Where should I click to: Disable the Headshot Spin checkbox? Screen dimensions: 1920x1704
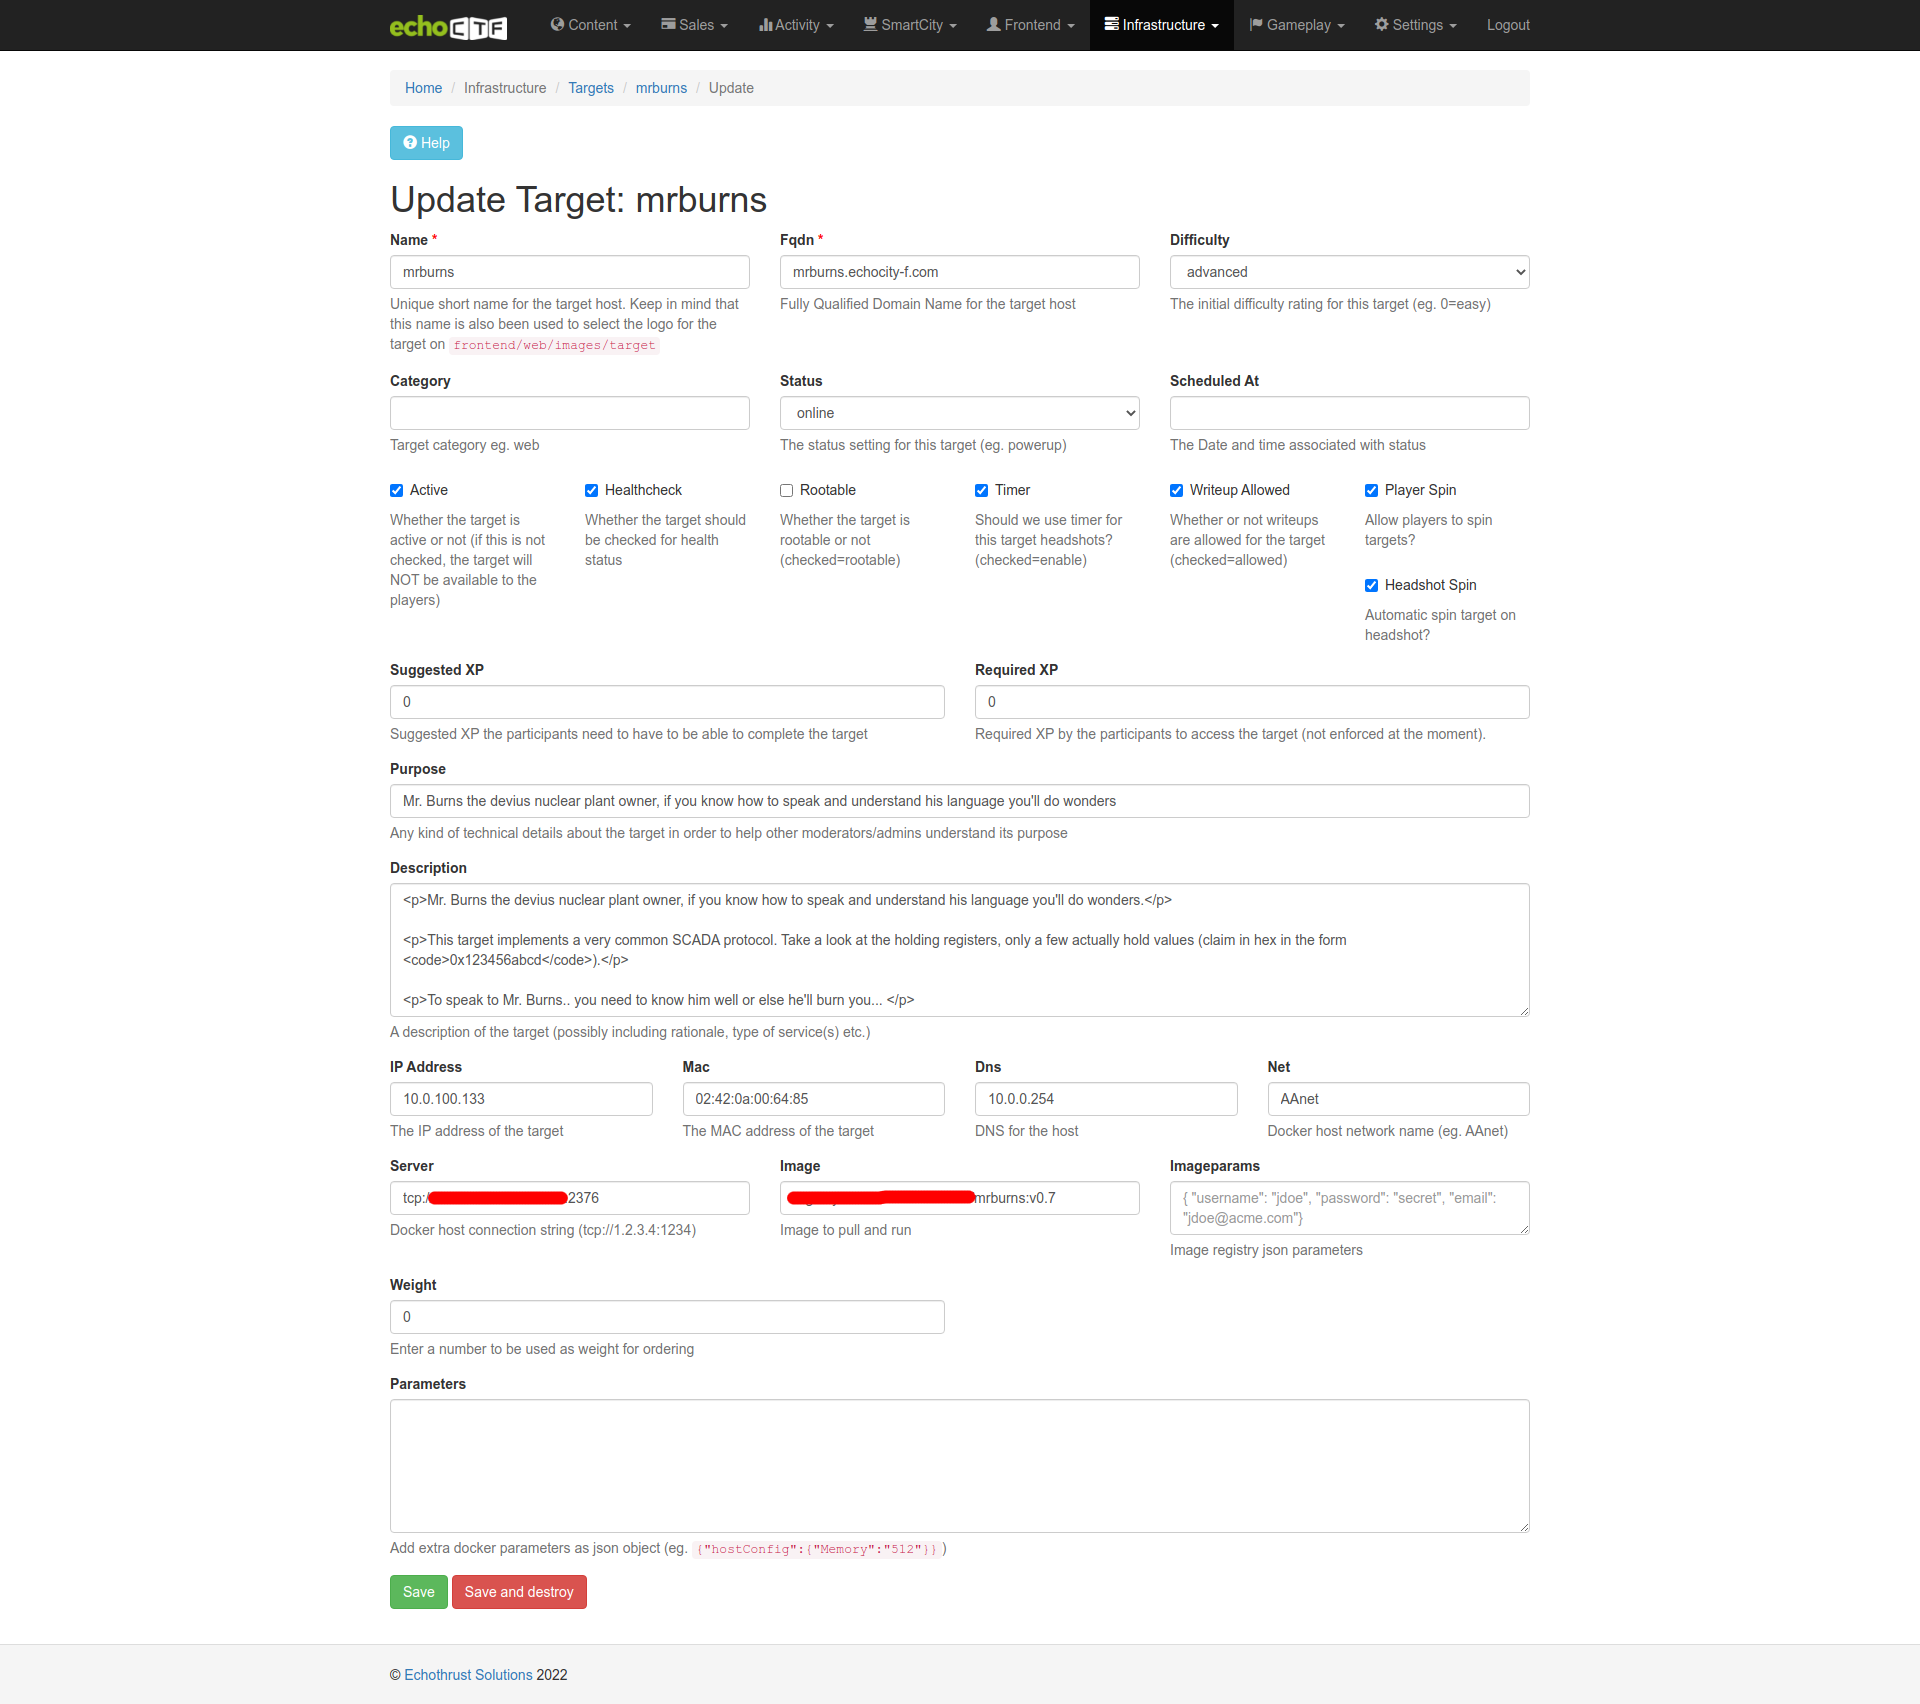pyautogui.click(x=1372, y=585)
